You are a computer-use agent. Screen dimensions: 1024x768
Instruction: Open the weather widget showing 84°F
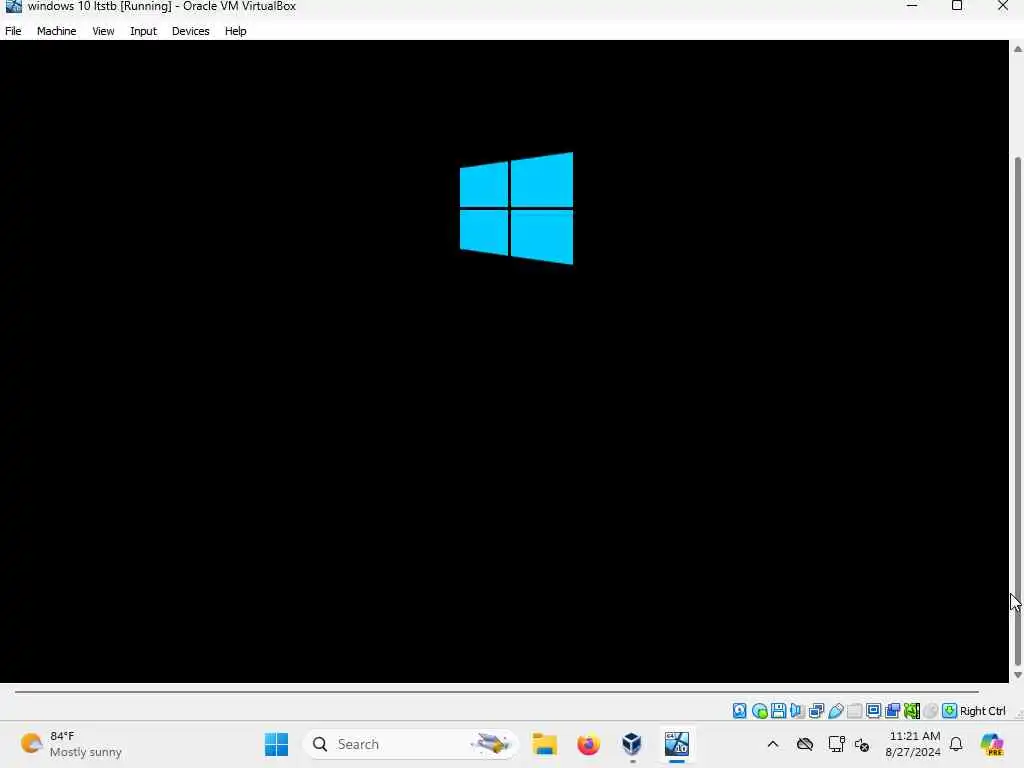point(71,744)
